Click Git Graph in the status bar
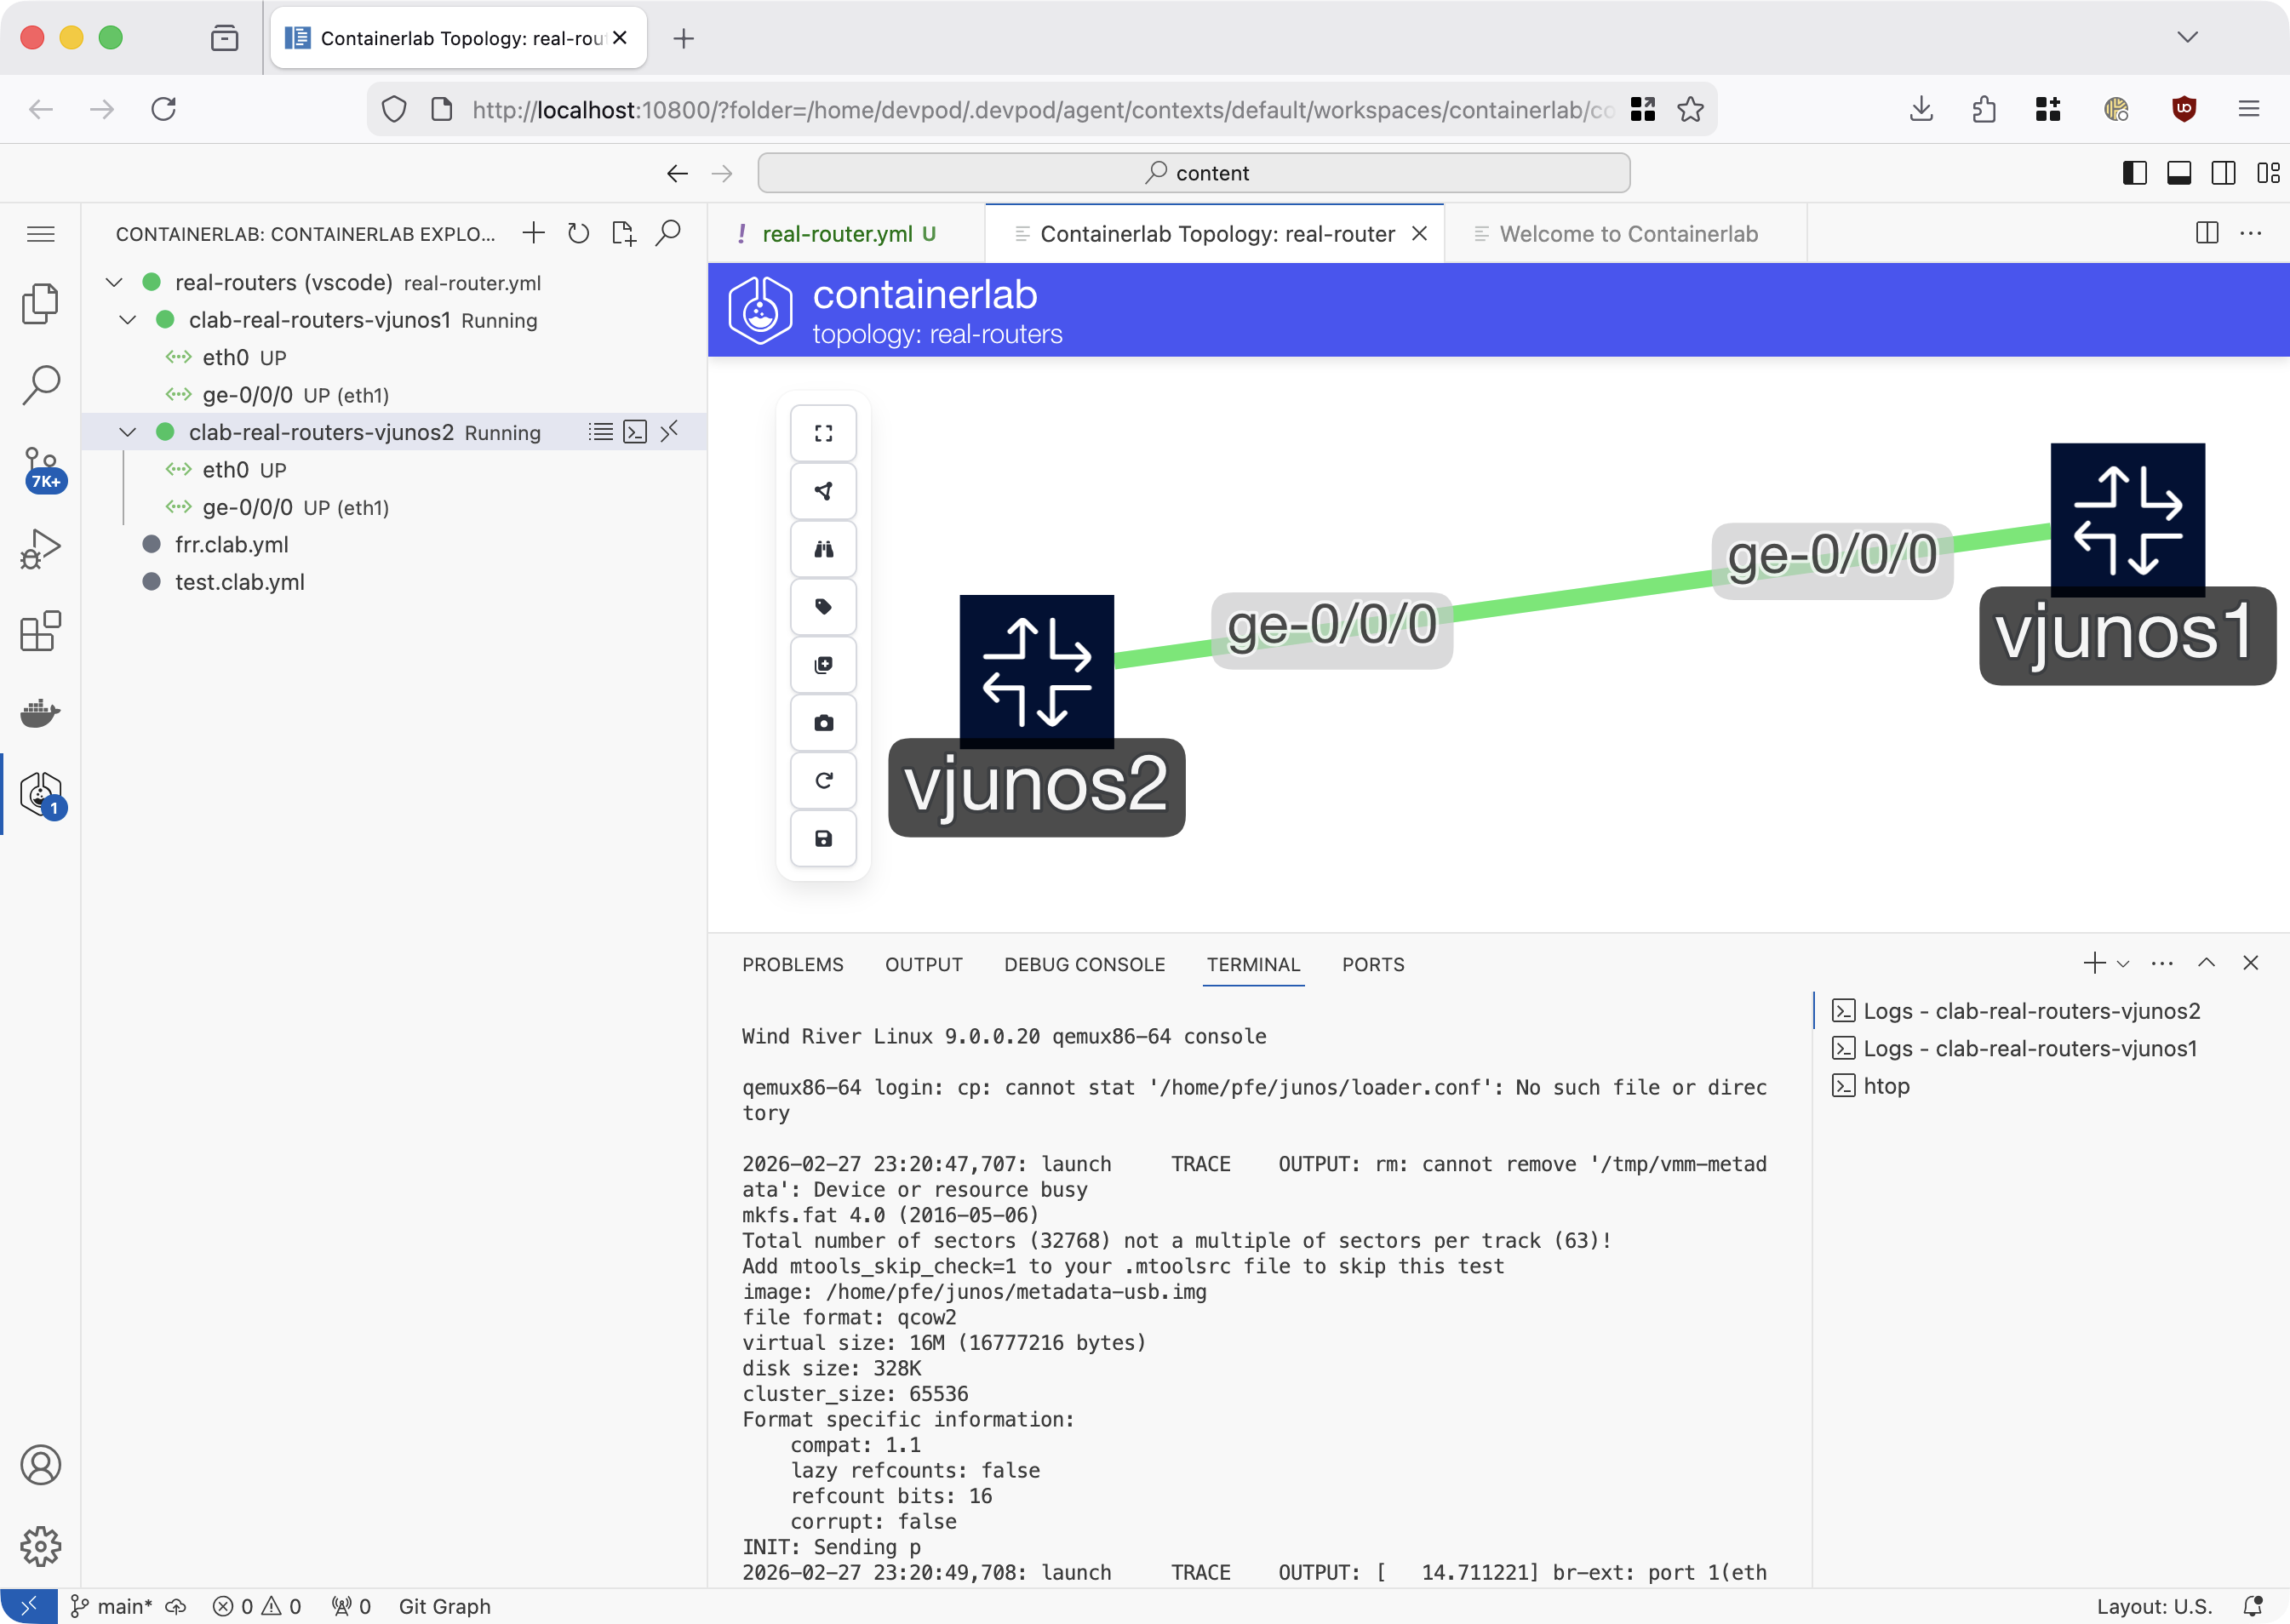Viewport: 2290px width, 1624px height. (x=444, y=1606)
